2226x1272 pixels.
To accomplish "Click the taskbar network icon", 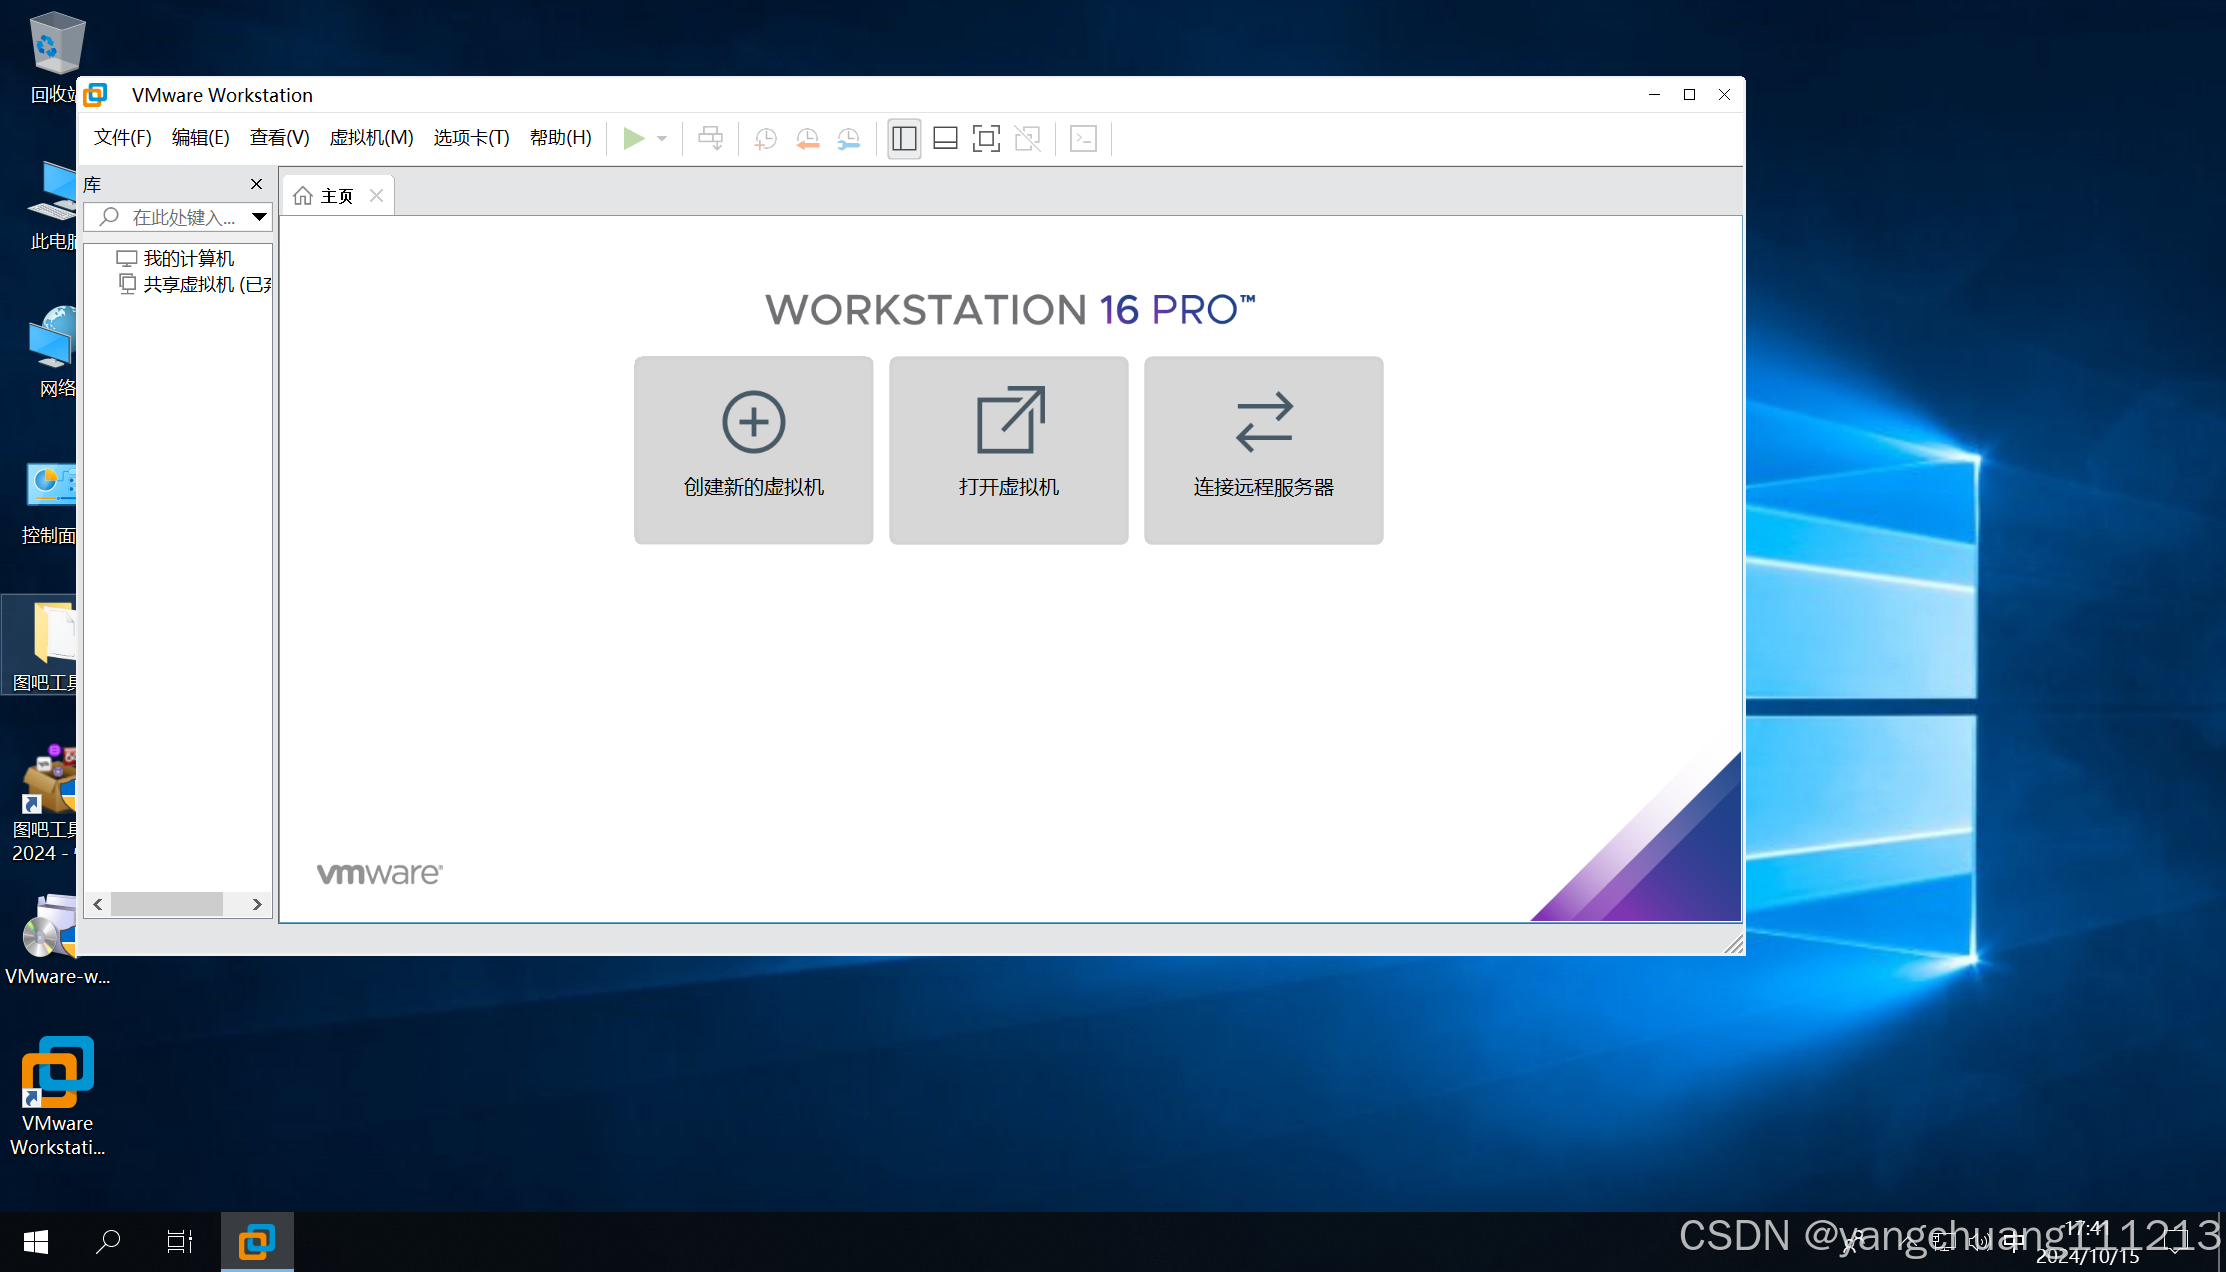I will point(1943,1242).
